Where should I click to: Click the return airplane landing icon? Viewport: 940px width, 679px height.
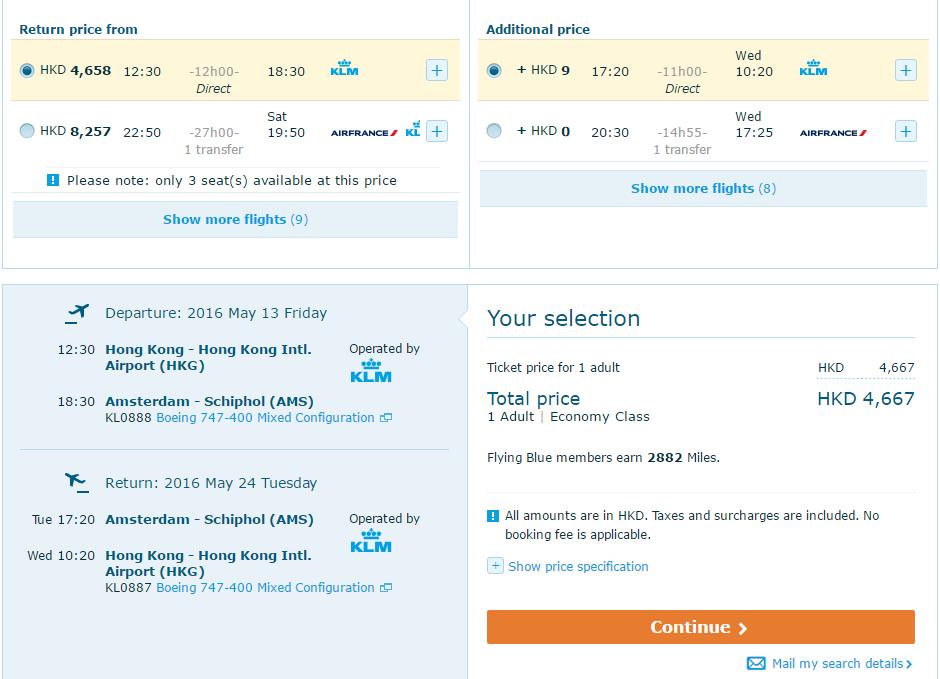77,482
